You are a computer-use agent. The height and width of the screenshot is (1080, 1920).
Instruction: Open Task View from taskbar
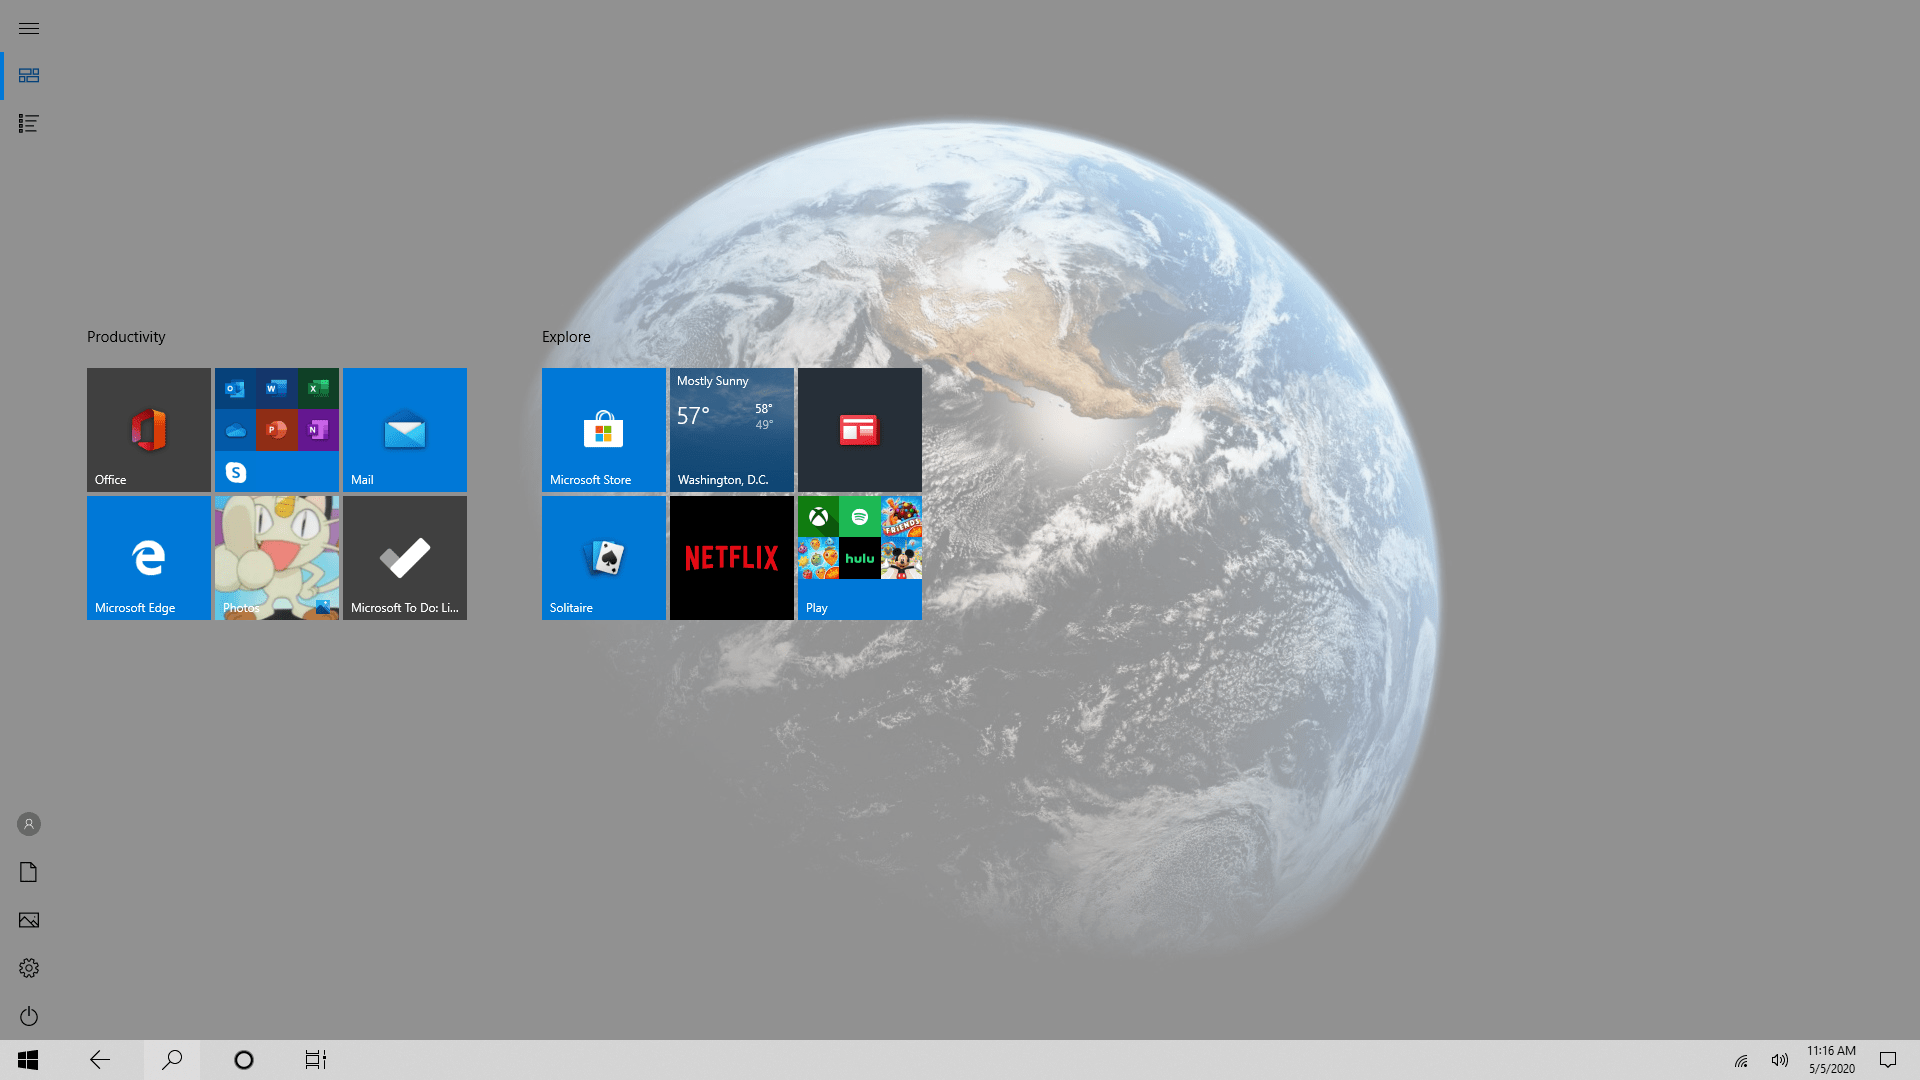click(x=315, y=1060)
